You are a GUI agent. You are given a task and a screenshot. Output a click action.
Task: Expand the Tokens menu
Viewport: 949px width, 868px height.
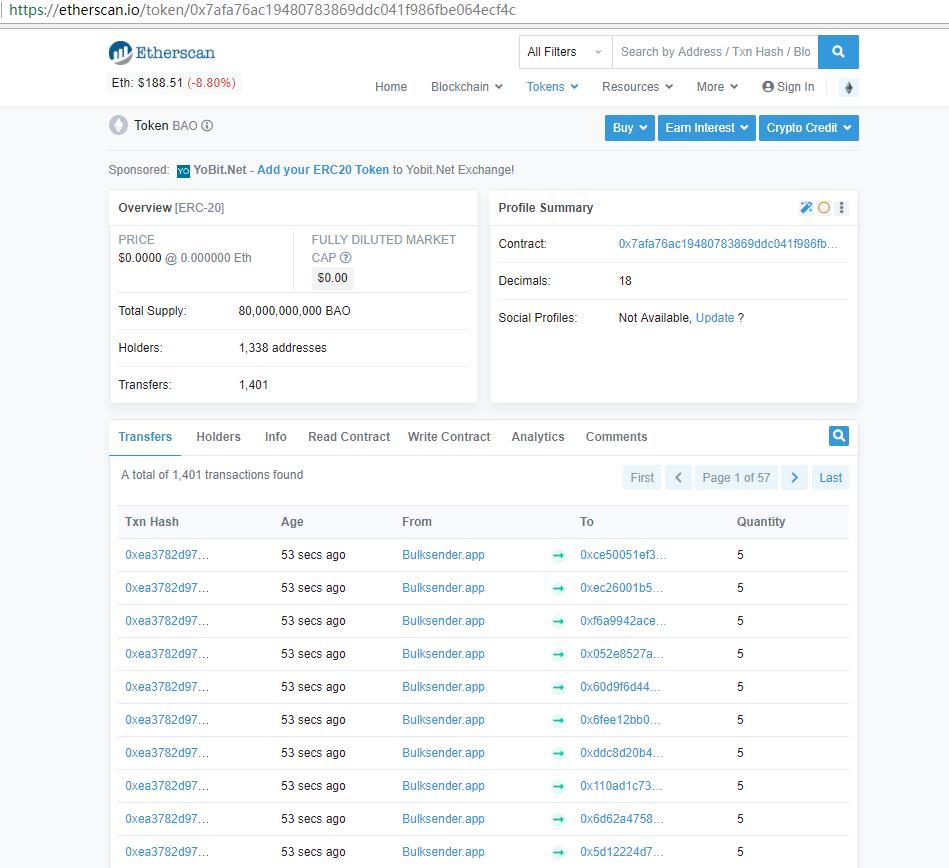[552, 87]
